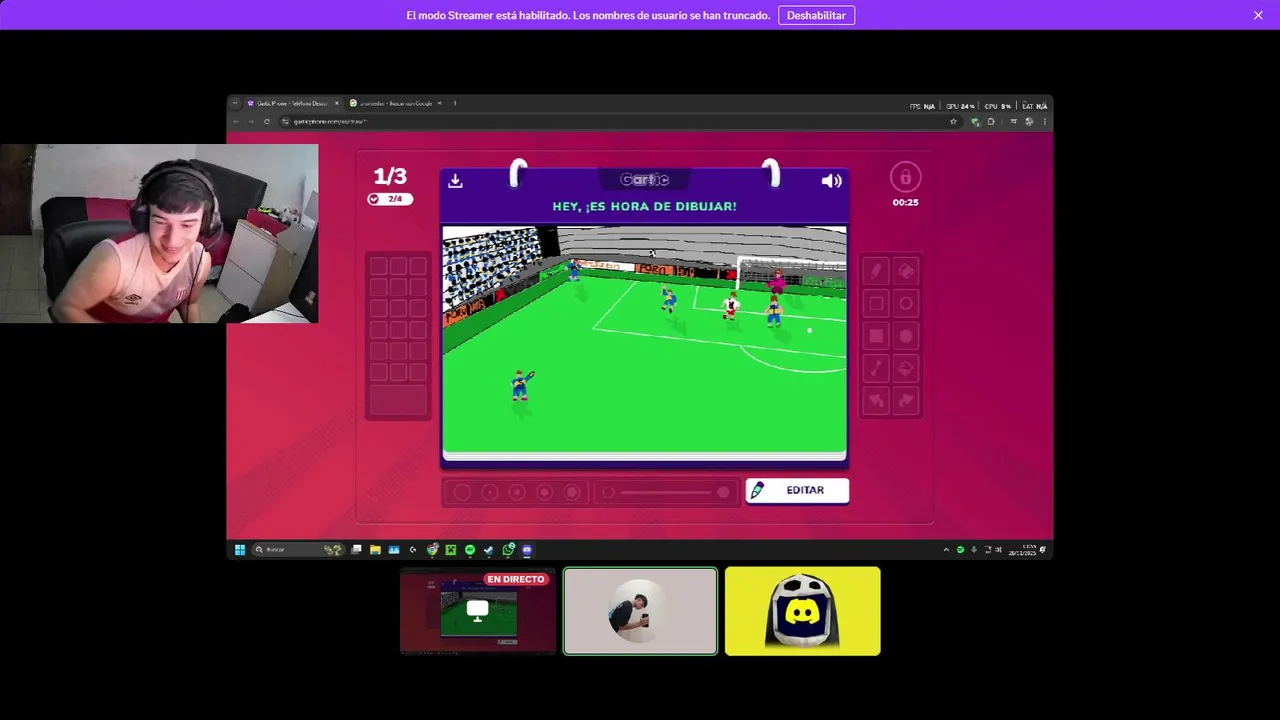The width and height of the screenshot is (1280, 720).
Task: Go forward in the browser
Action: pos(251,121)
